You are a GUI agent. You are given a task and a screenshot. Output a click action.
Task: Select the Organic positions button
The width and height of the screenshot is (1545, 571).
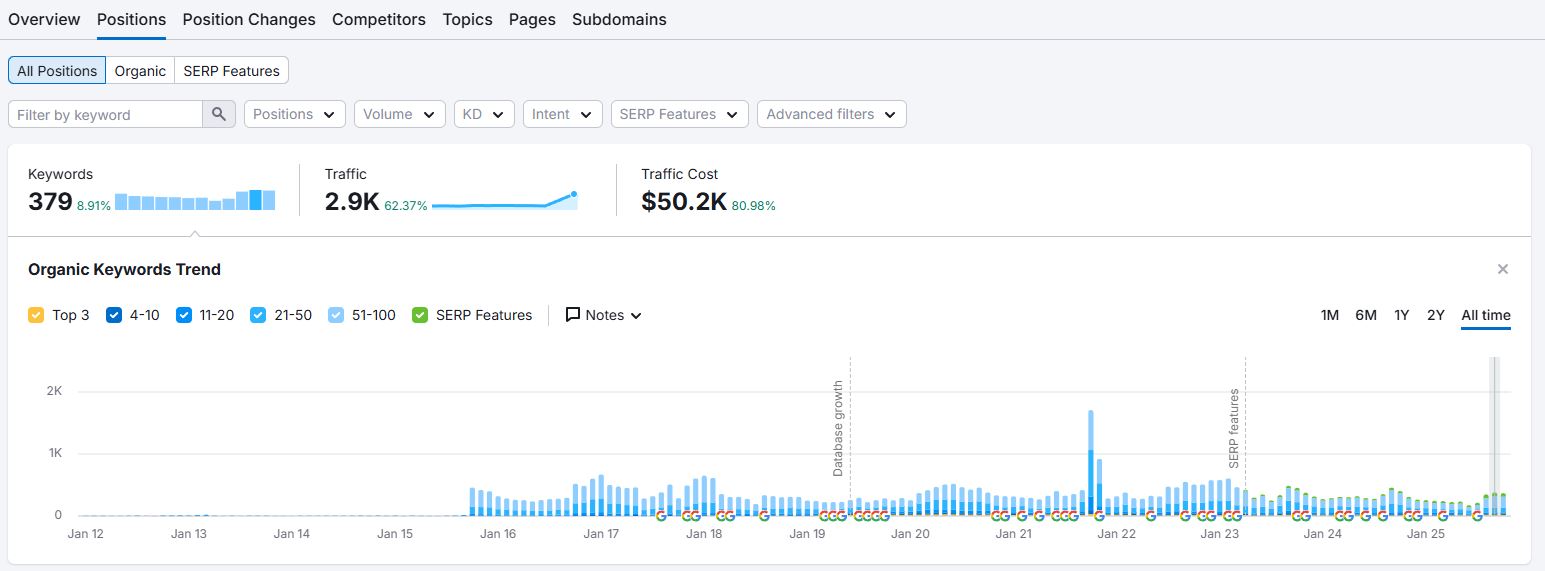(x=140, y=71)
